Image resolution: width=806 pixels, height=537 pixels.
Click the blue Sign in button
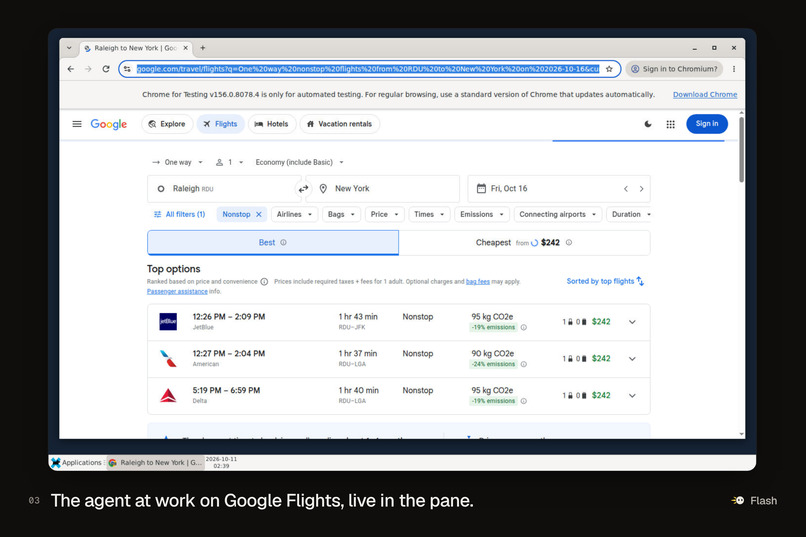click(x=707, y=124)
